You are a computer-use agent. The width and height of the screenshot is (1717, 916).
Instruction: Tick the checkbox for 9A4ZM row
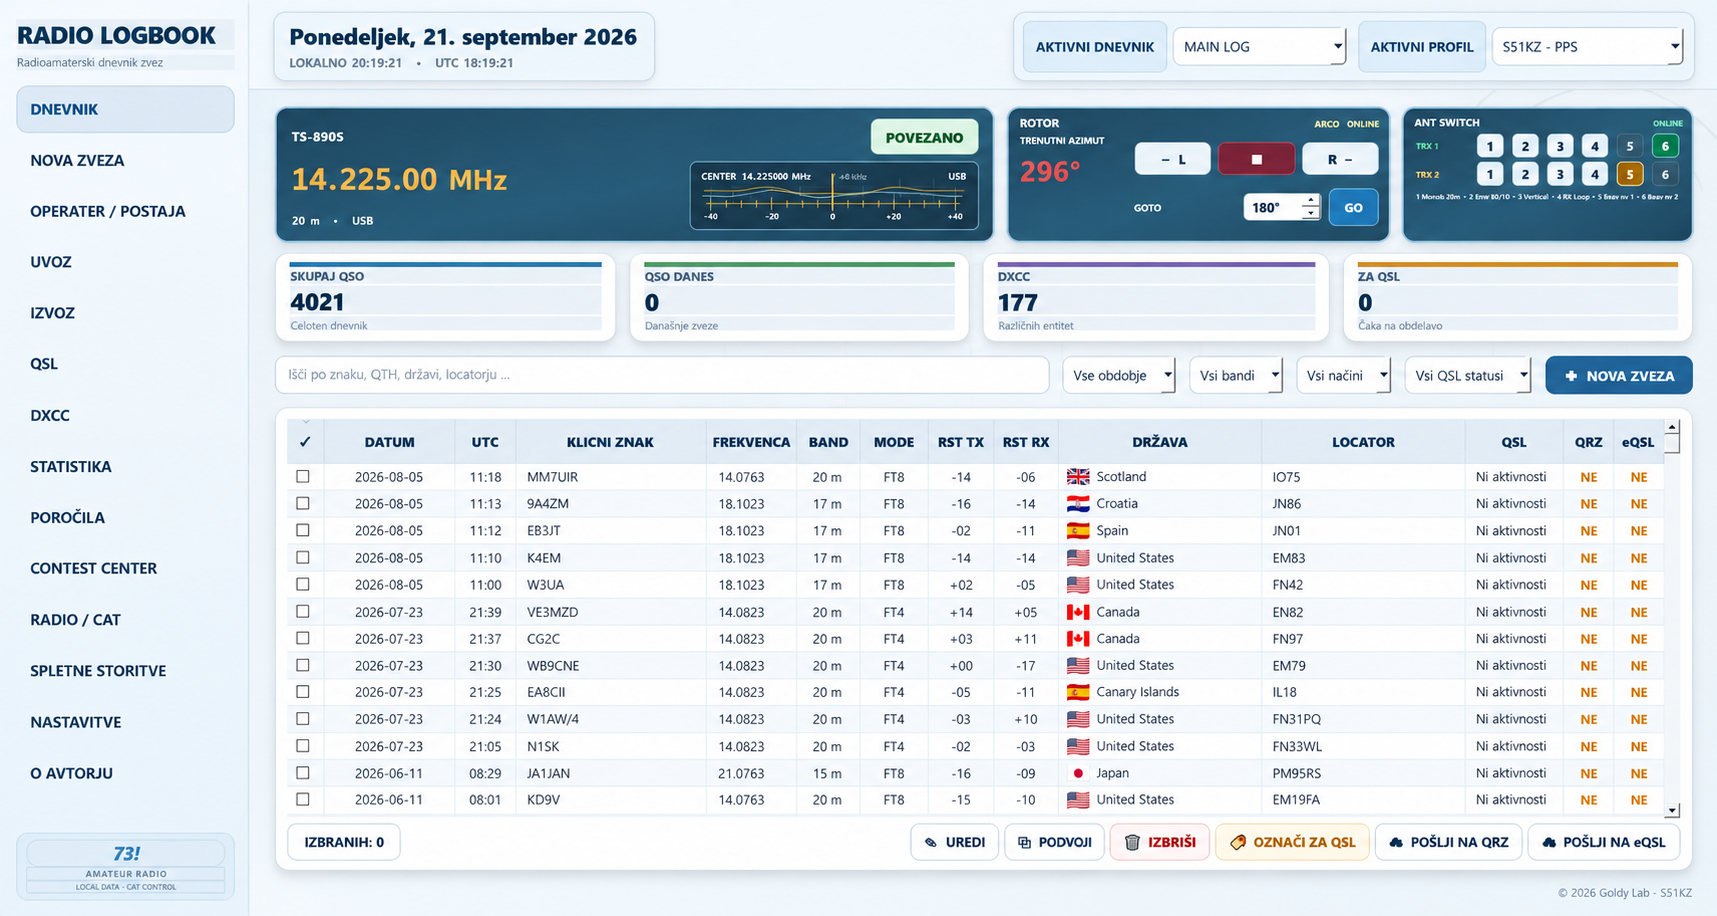point(303,504)
